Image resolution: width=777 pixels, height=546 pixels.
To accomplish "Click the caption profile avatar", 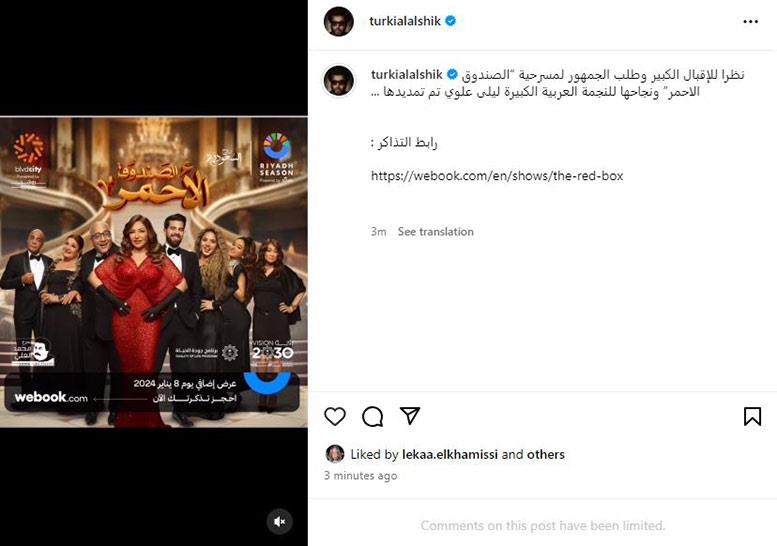I will coord(339,81).
